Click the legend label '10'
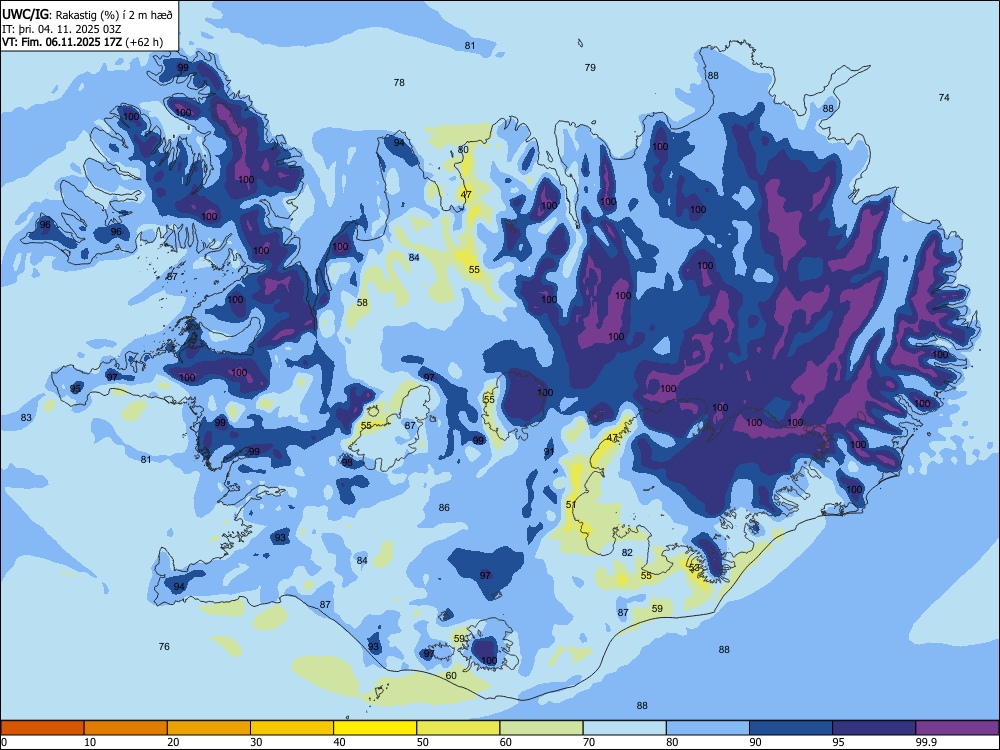 90,742
